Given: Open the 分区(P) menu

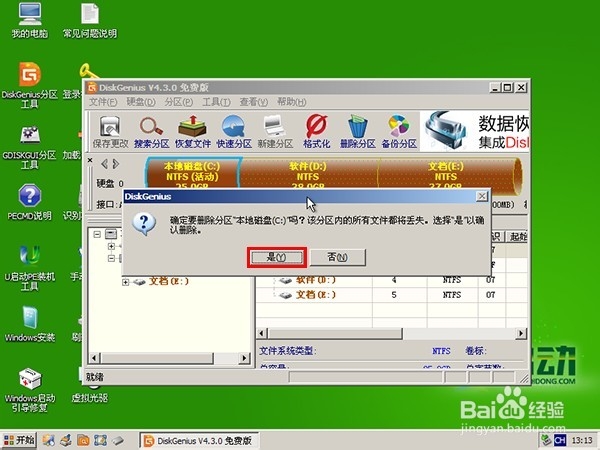Looking at the screenshot, I should (x=179, y=102).
